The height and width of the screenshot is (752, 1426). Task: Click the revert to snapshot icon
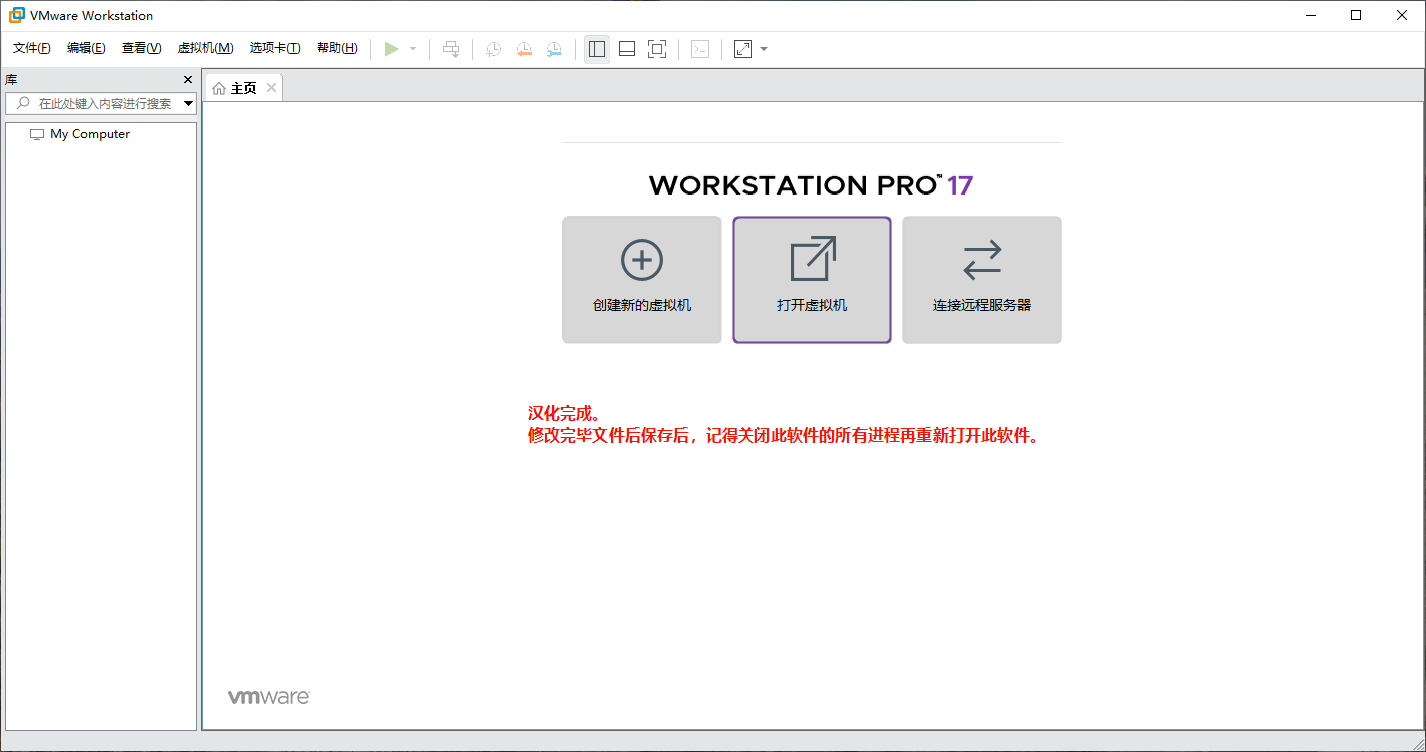tap(523, 49)
